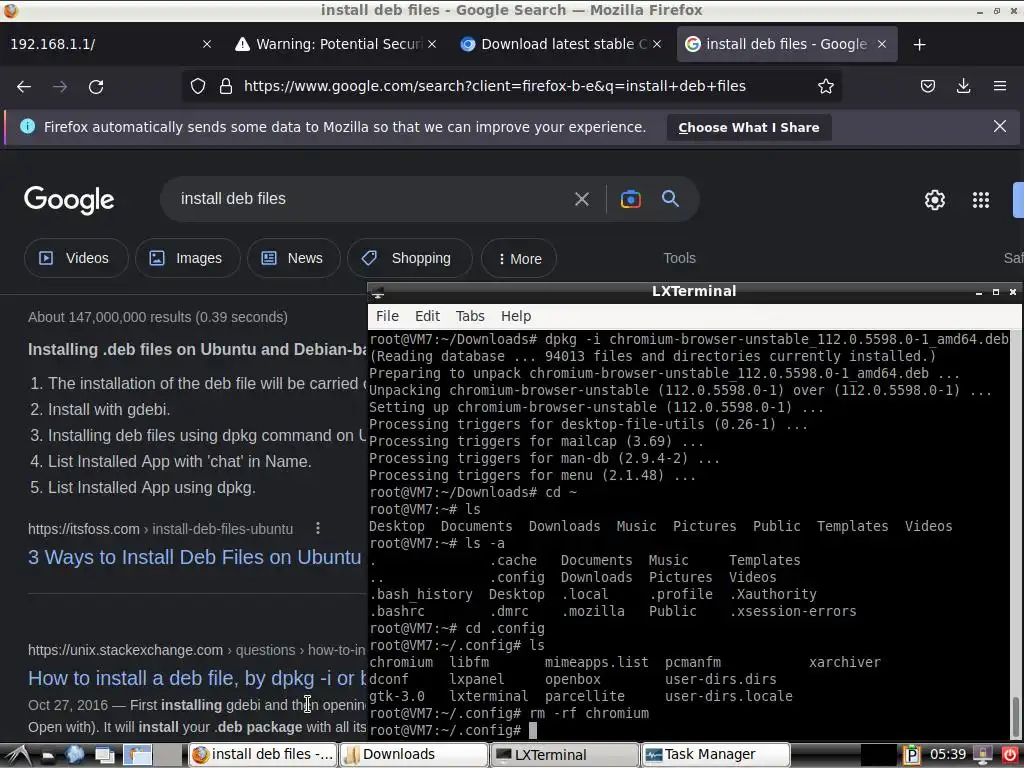
Task: Launch web browser from panel globe icon
Action: 74,754
